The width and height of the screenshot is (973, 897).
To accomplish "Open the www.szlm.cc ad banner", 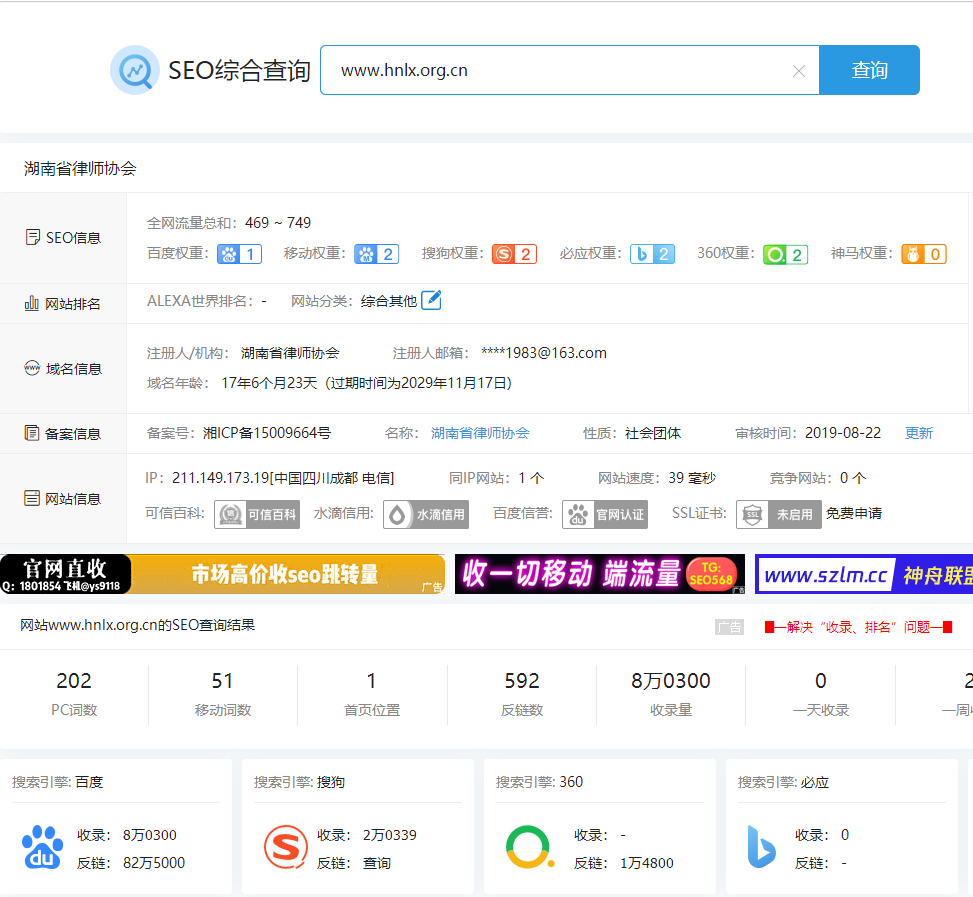I will click(864, 574).
